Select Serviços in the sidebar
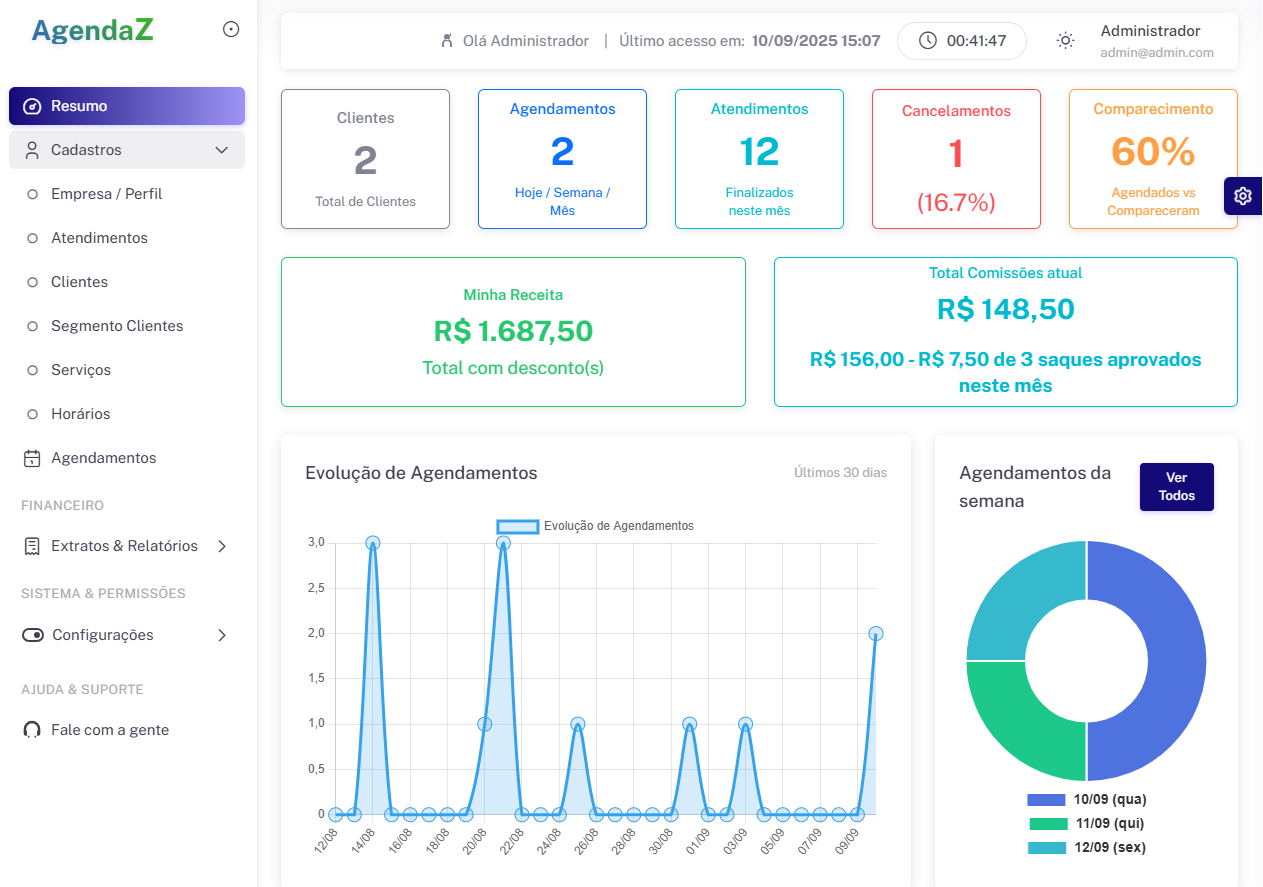Viewport: 1263px width, 887px height. pos(81,370)
